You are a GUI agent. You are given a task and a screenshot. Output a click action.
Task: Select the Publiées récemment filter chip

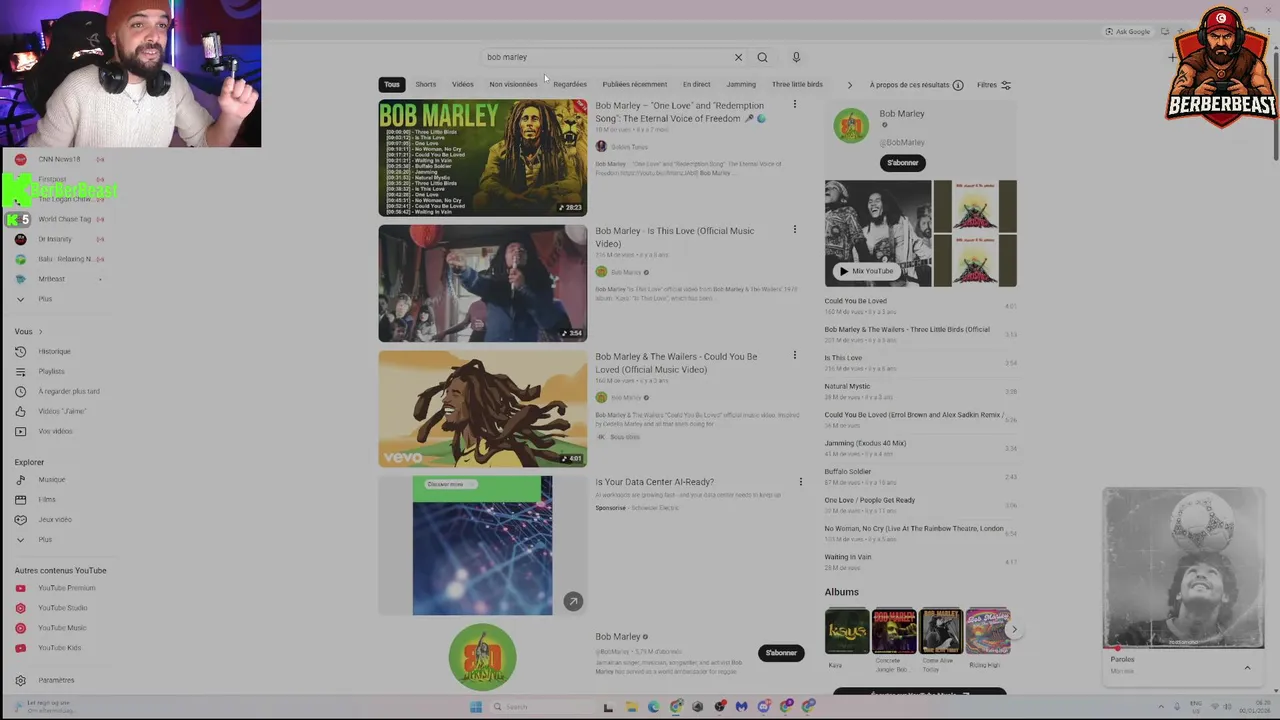(634, 84)
